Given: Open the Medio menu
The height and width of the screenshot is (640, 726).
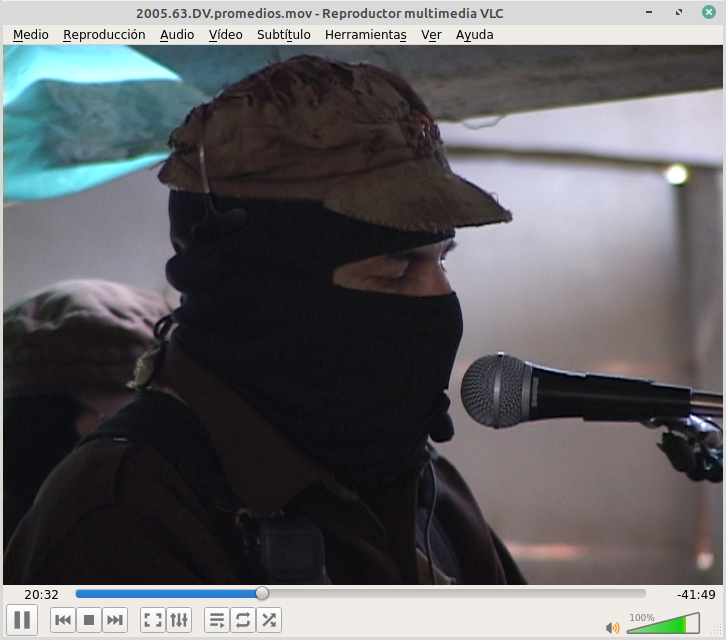Looking at the screenshot, I should click(x=30, y=34).
